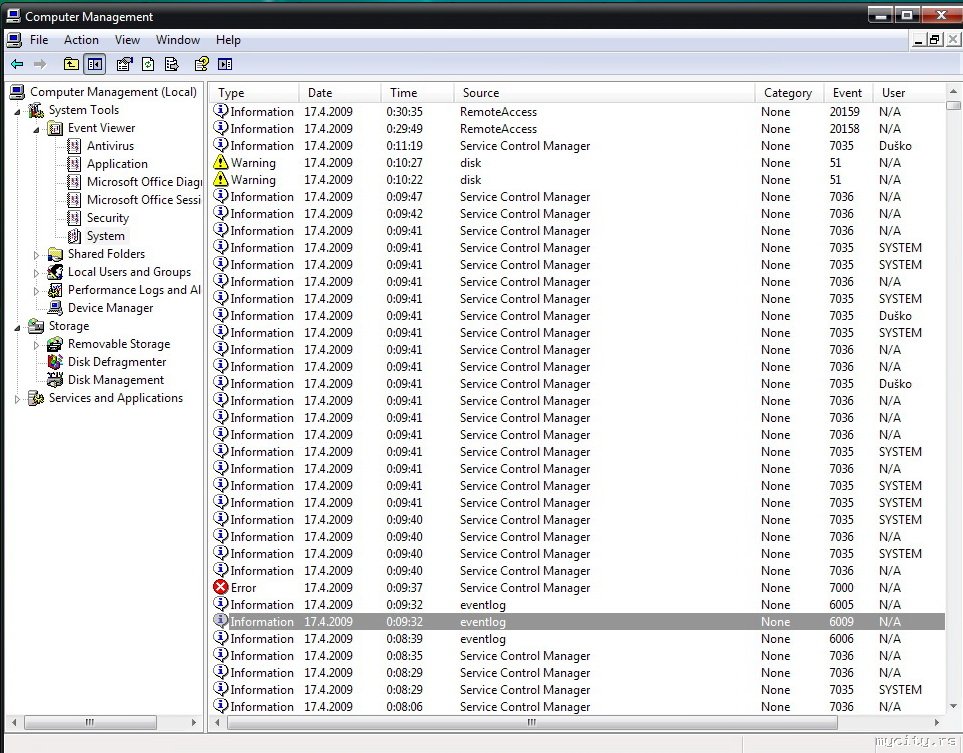This screenshot has width=963, height=753.
Task: Click the Refresh toolbar icon
Action: click(148, 64)
